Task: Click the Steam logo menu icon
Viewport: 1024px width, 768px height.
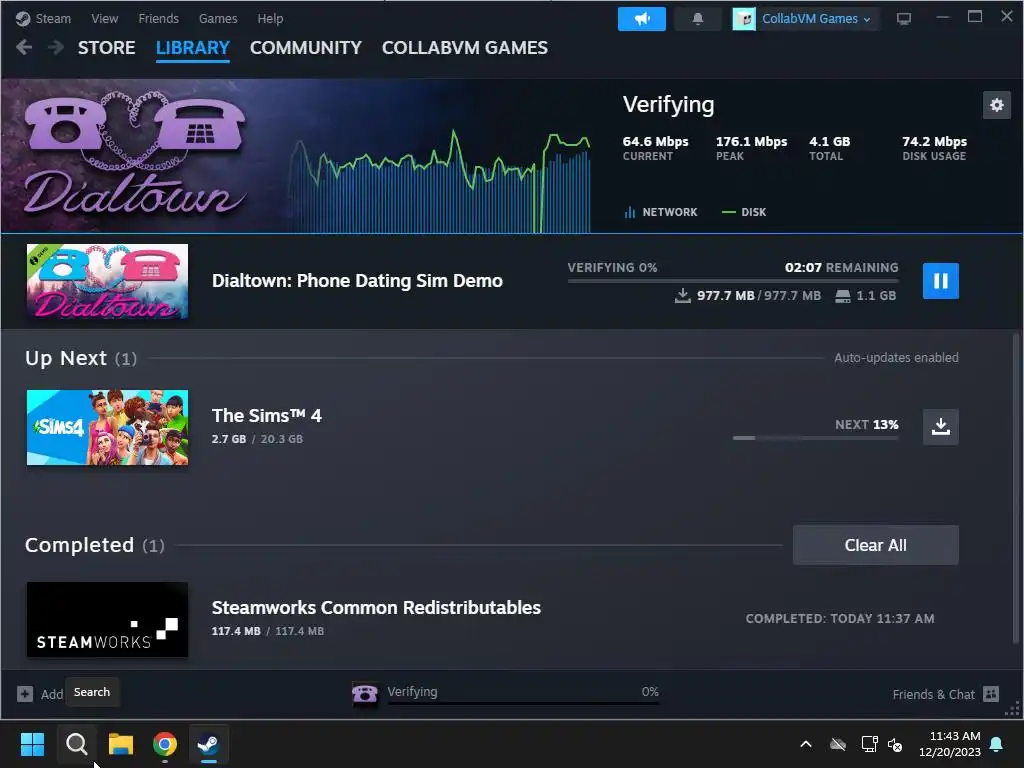Action: tap(24, 18)
